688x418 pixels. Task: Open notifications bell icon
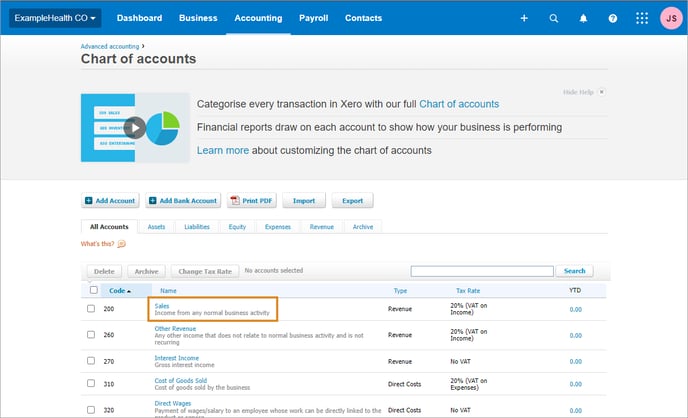[583, 18]
